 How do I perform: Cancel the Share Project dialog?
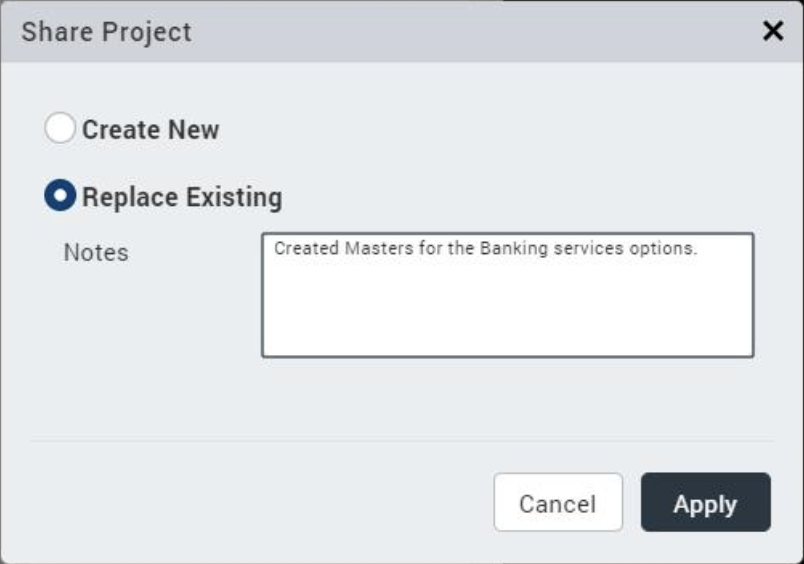pos(557,503)
